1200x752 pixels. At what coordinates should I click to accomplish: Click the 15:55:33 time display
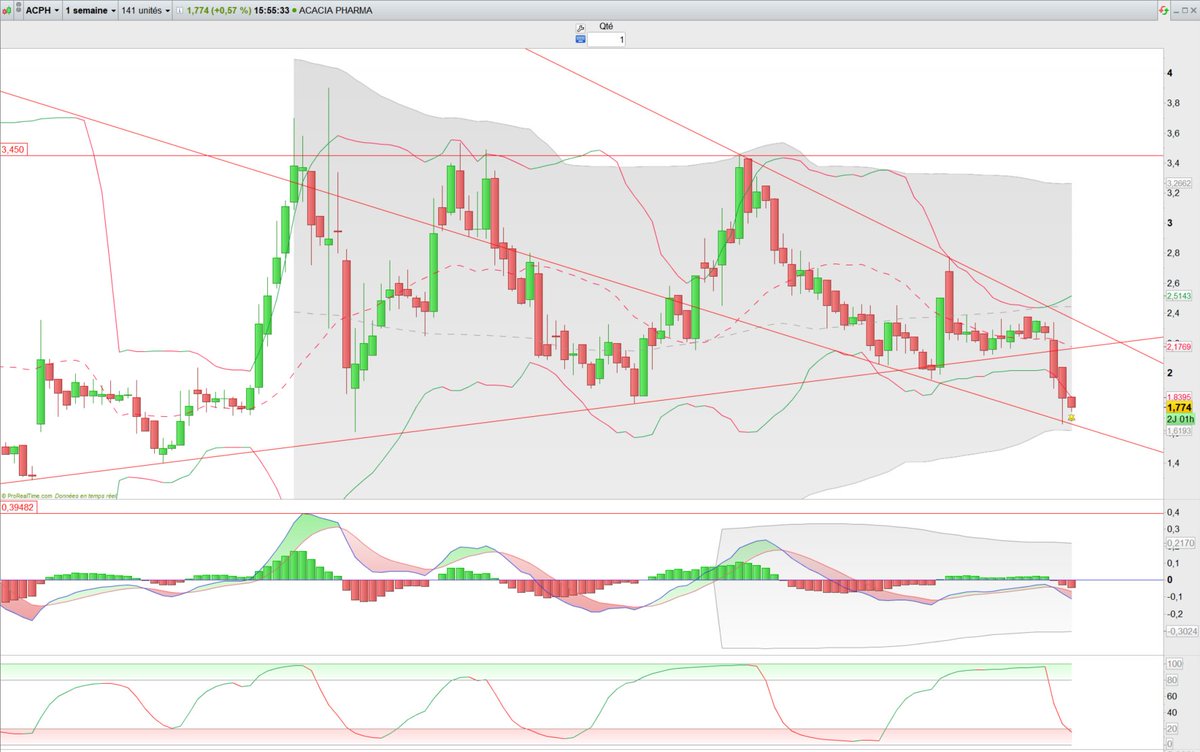[x=270, y=9]
